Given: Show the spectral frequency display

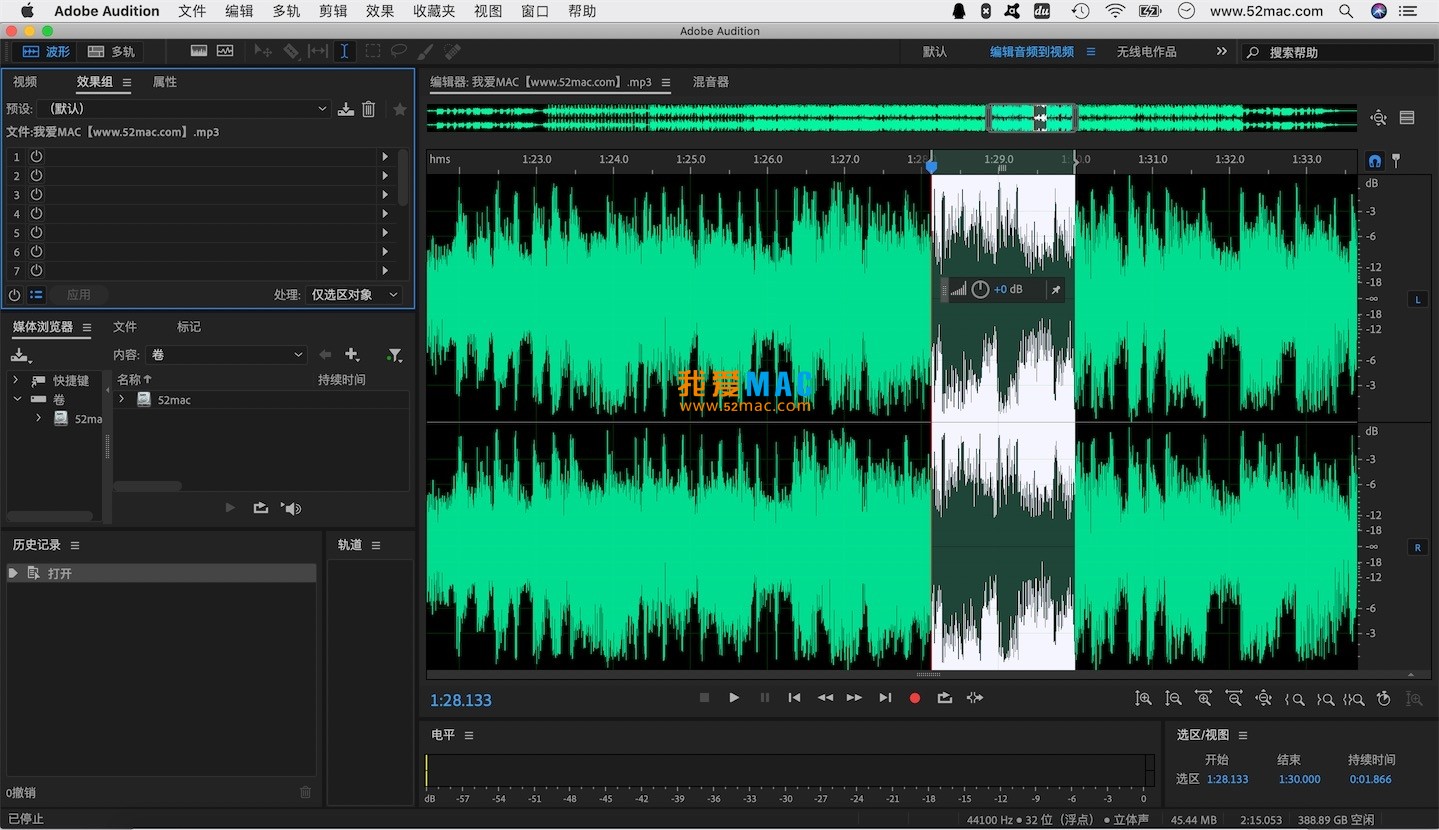Looking at the screenshot, I should tap(199, 51).
